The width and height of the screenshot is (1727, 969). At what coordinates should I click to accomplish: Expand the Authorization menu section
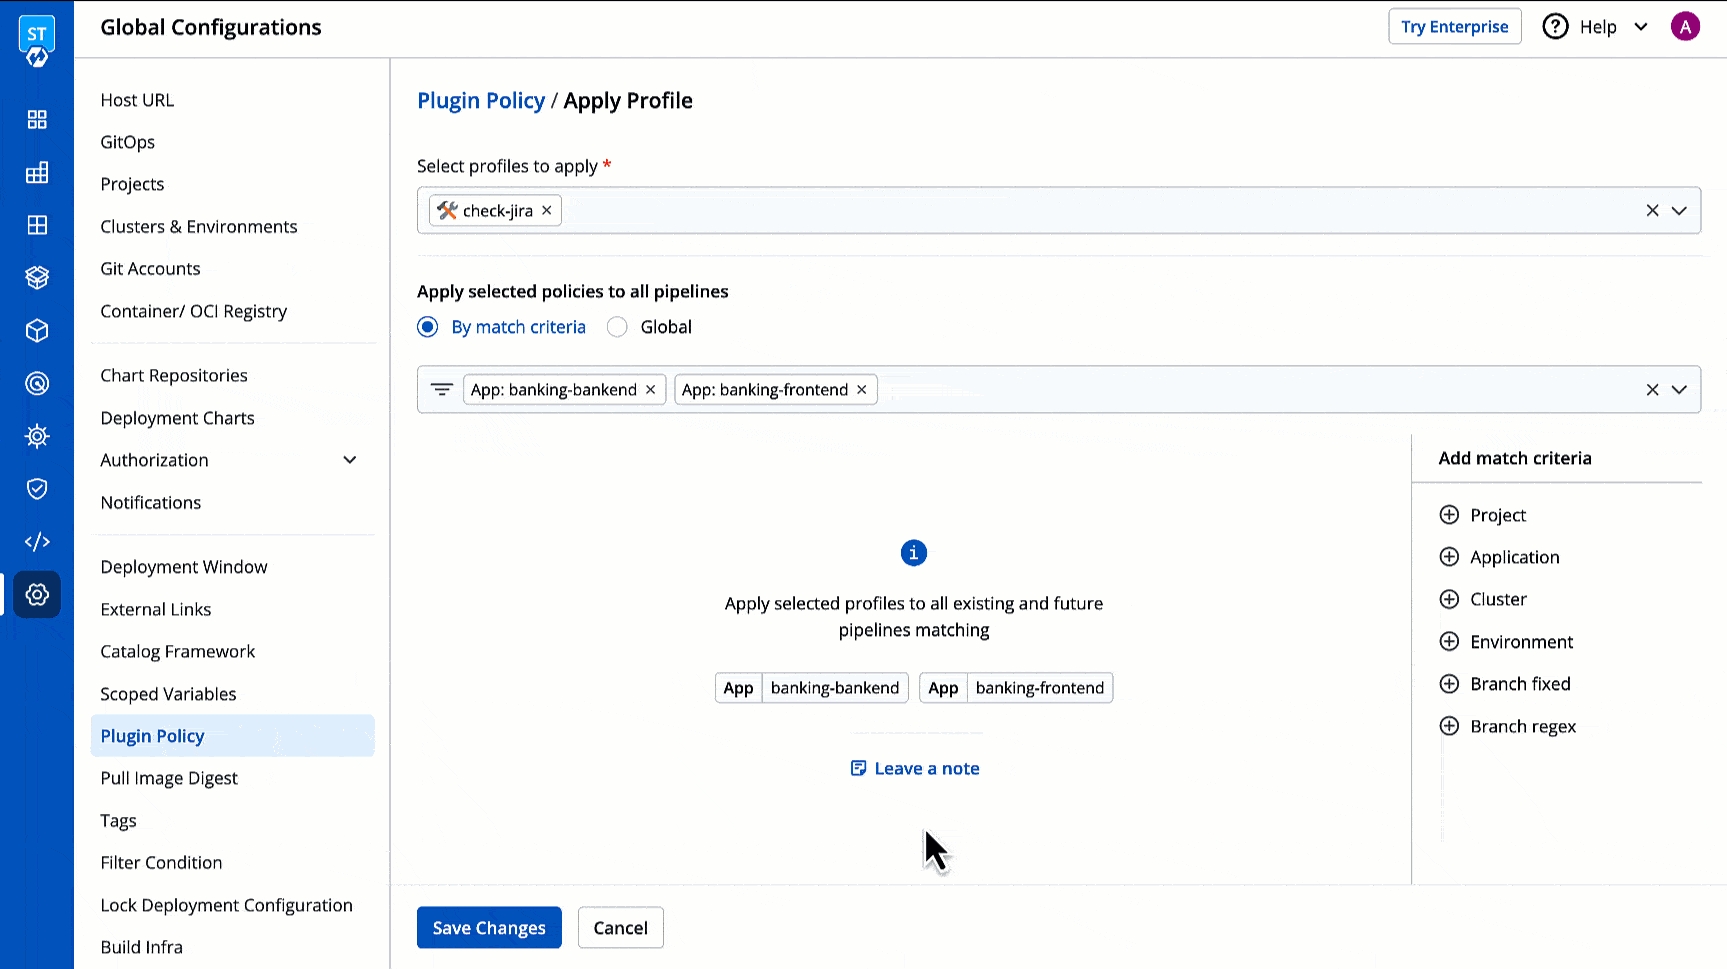[350, 460]
